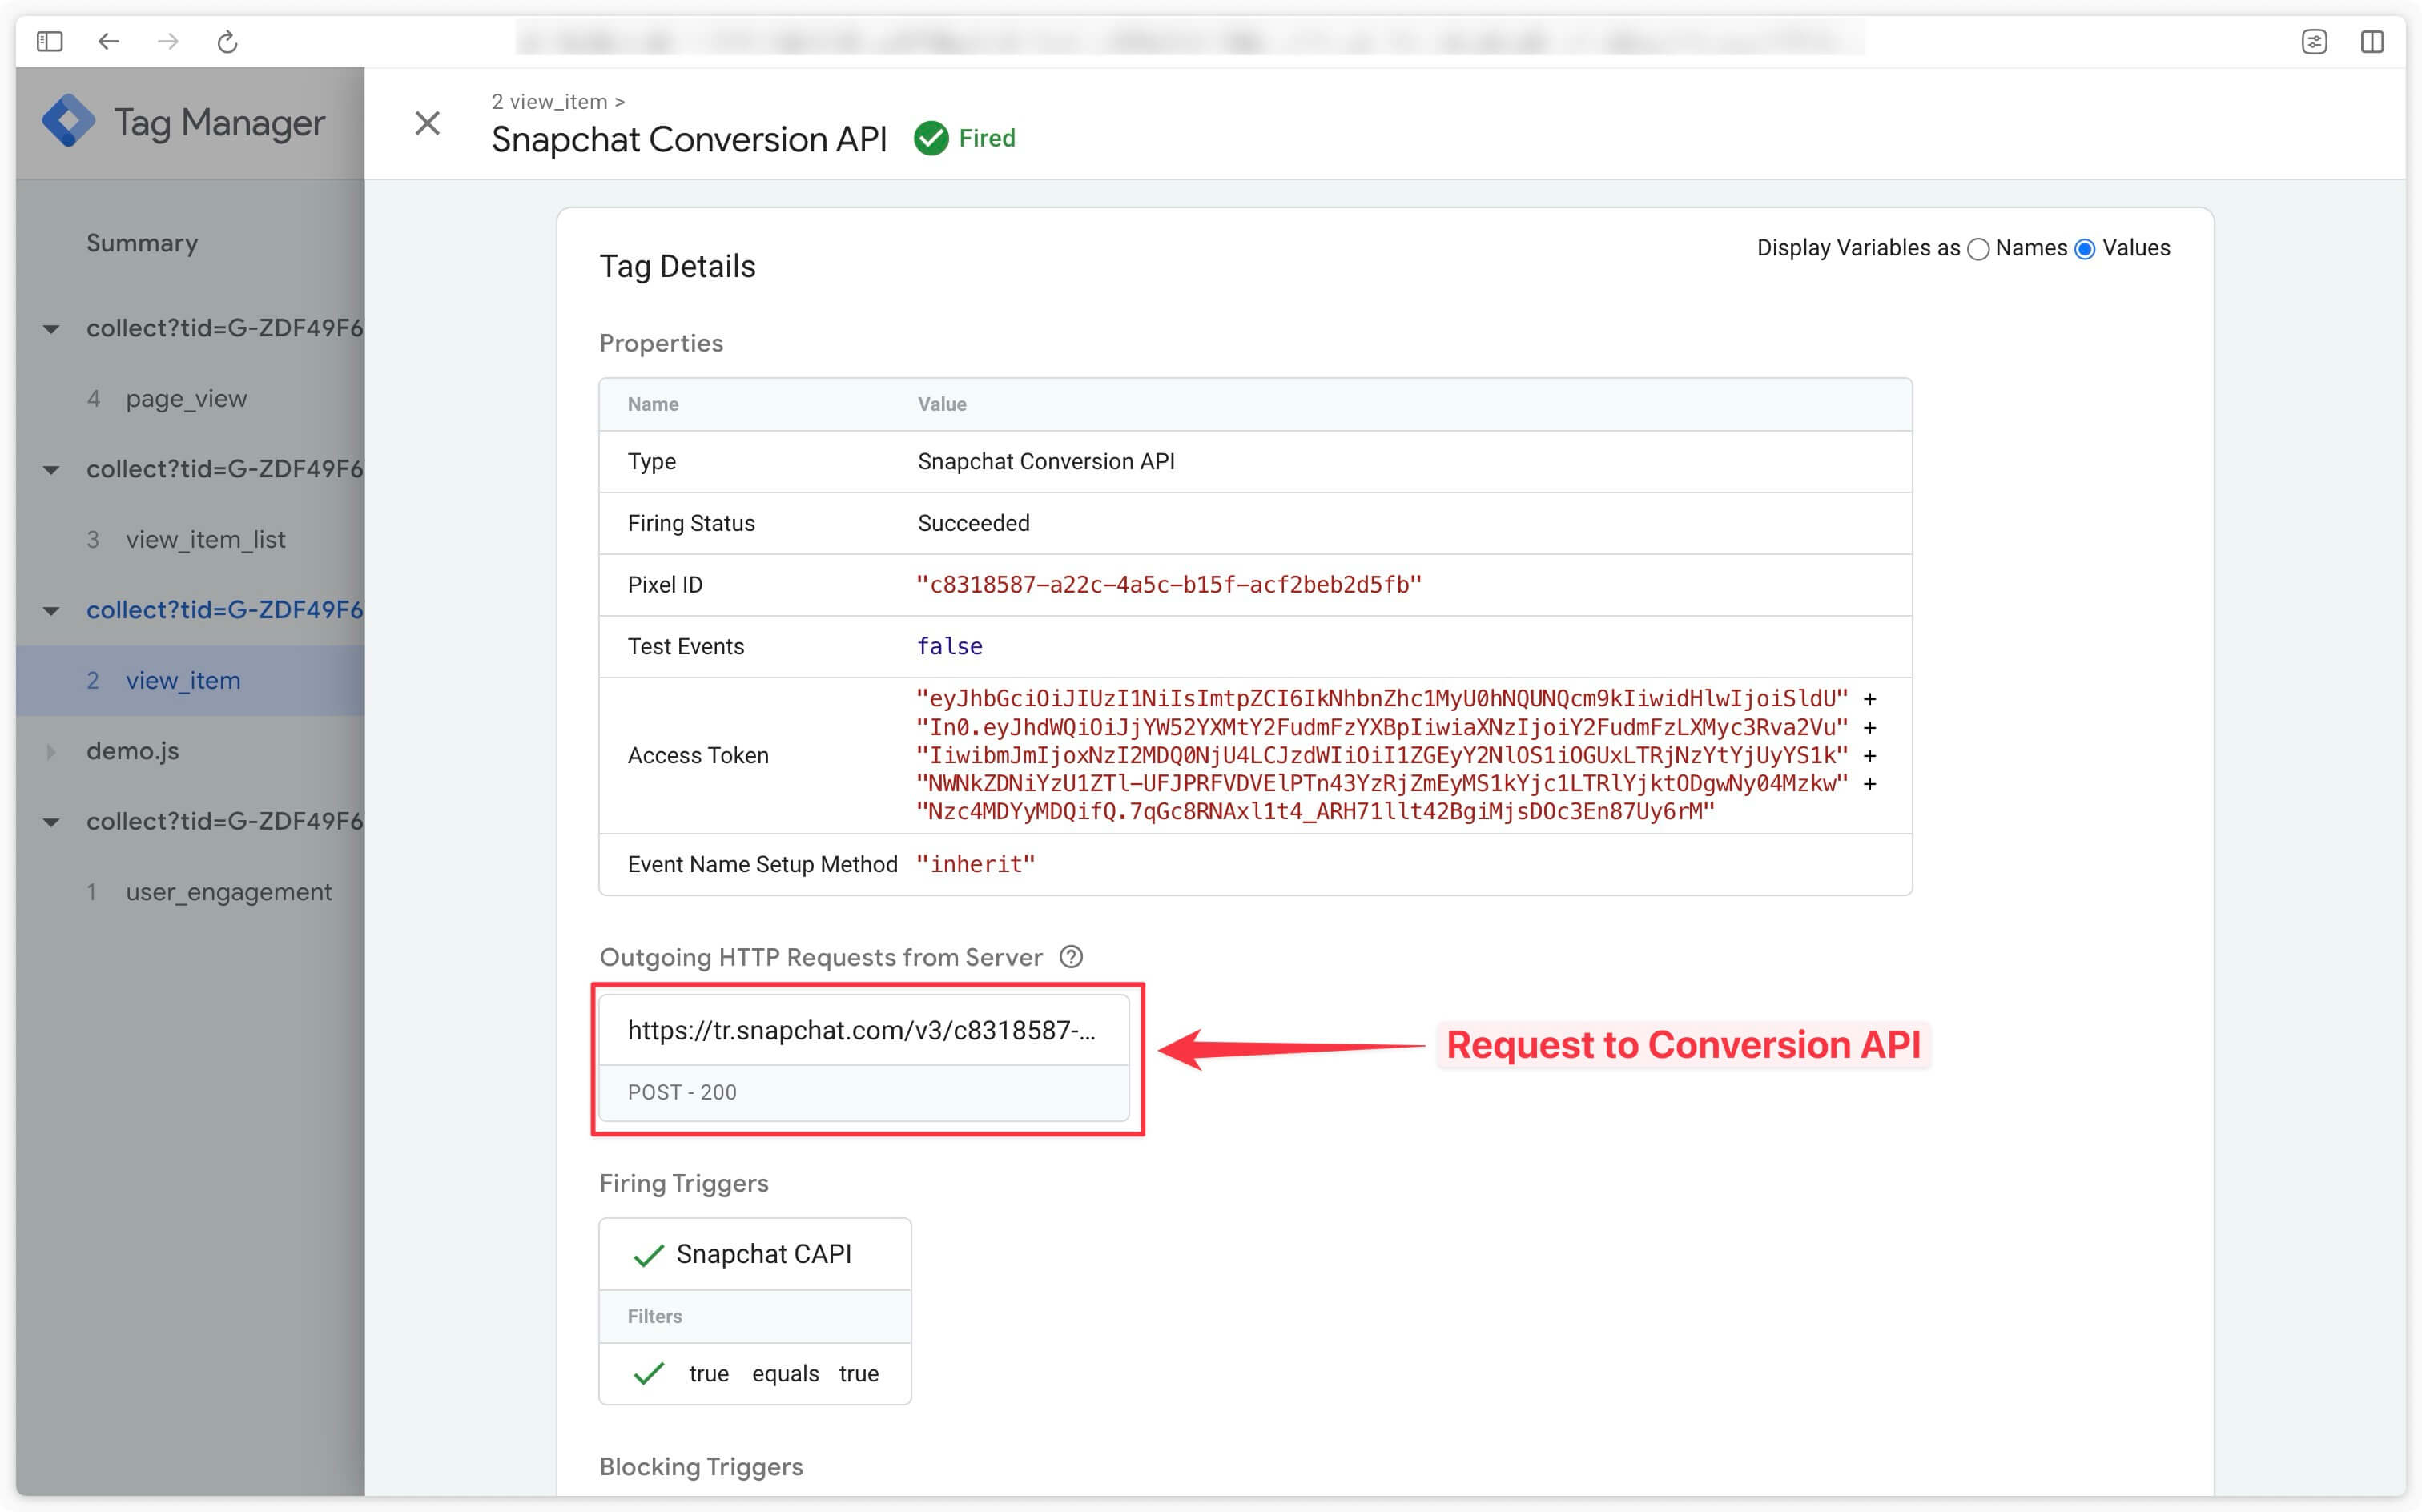Click the split view icon in browser toolbar
Viewport: 2422px width, 1512px height.
coord(2372,41)
